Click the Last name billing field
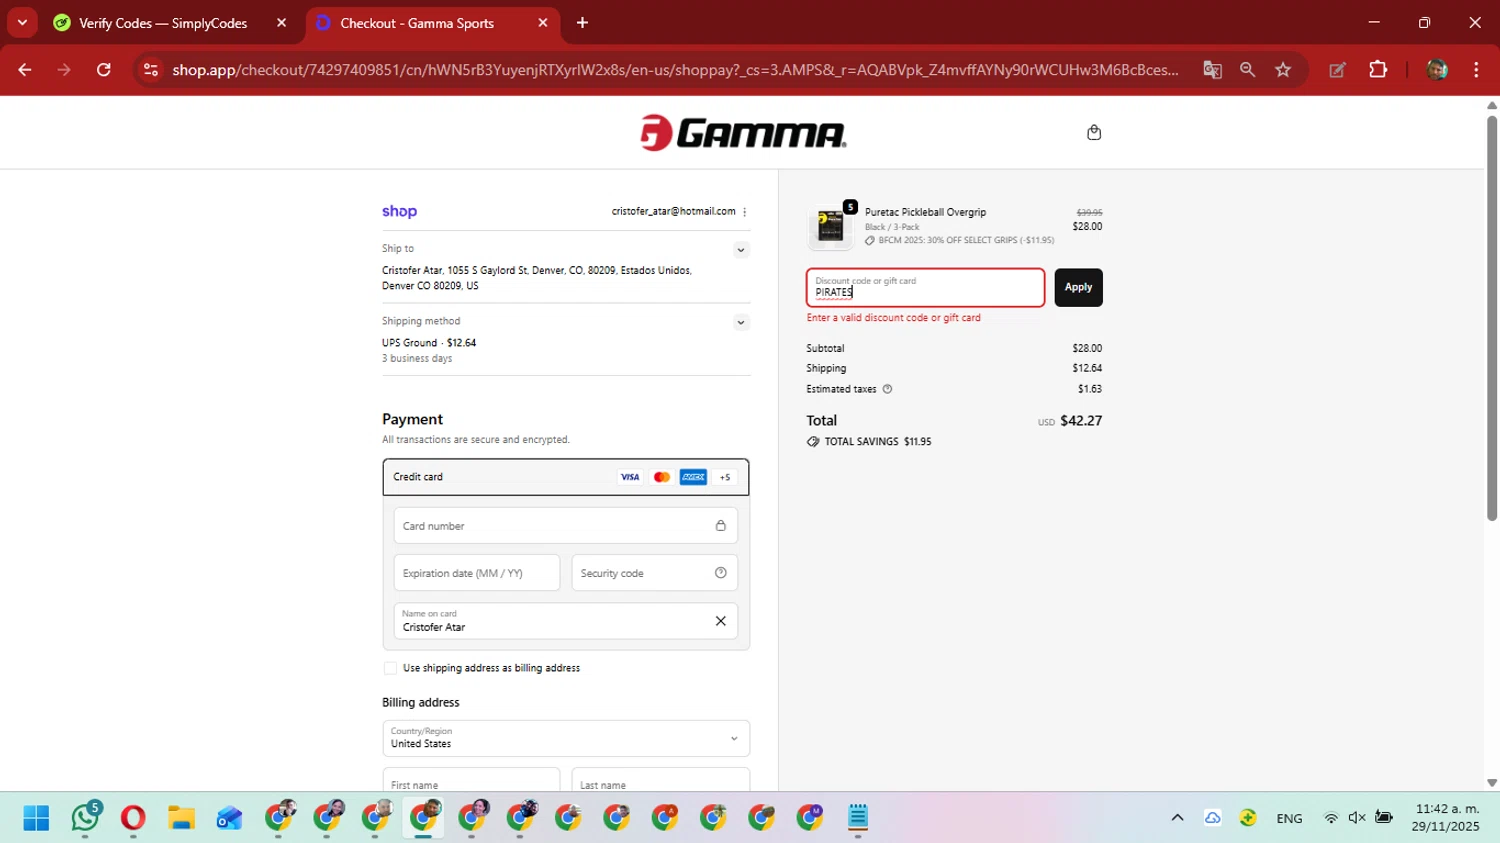Image resolution: width=1500 pixels, height=843 pixels. 661,780
